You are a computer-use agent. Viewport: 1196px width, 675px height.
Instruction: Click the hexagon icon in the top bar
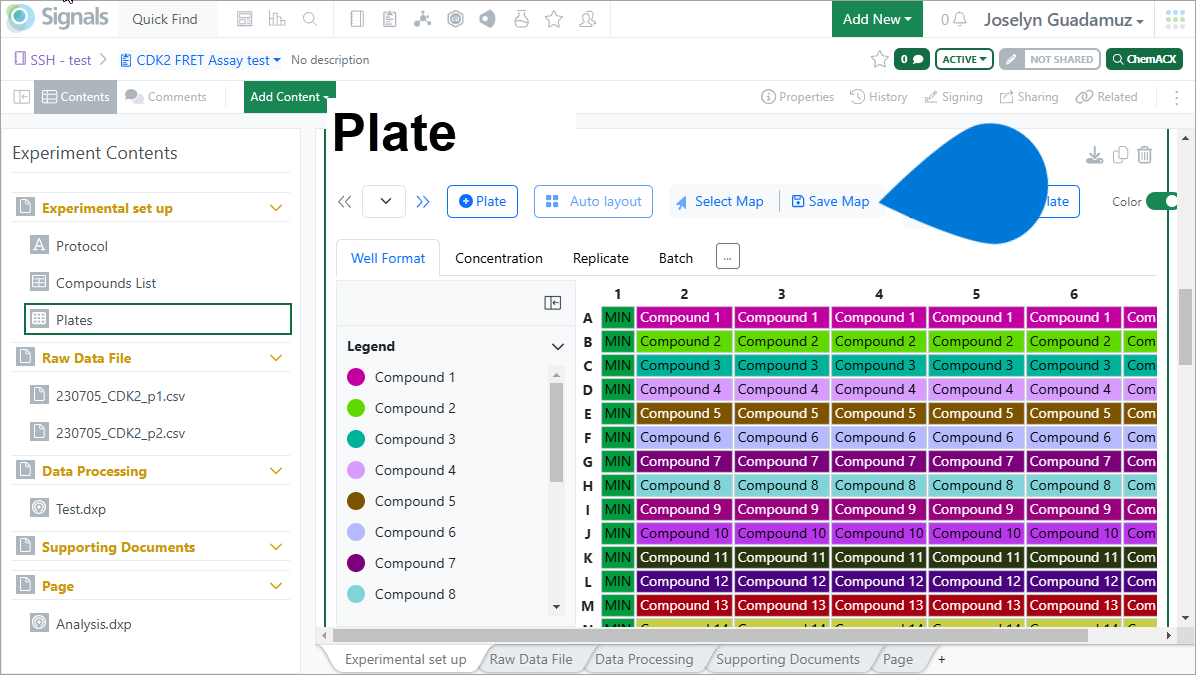(455, 19)
